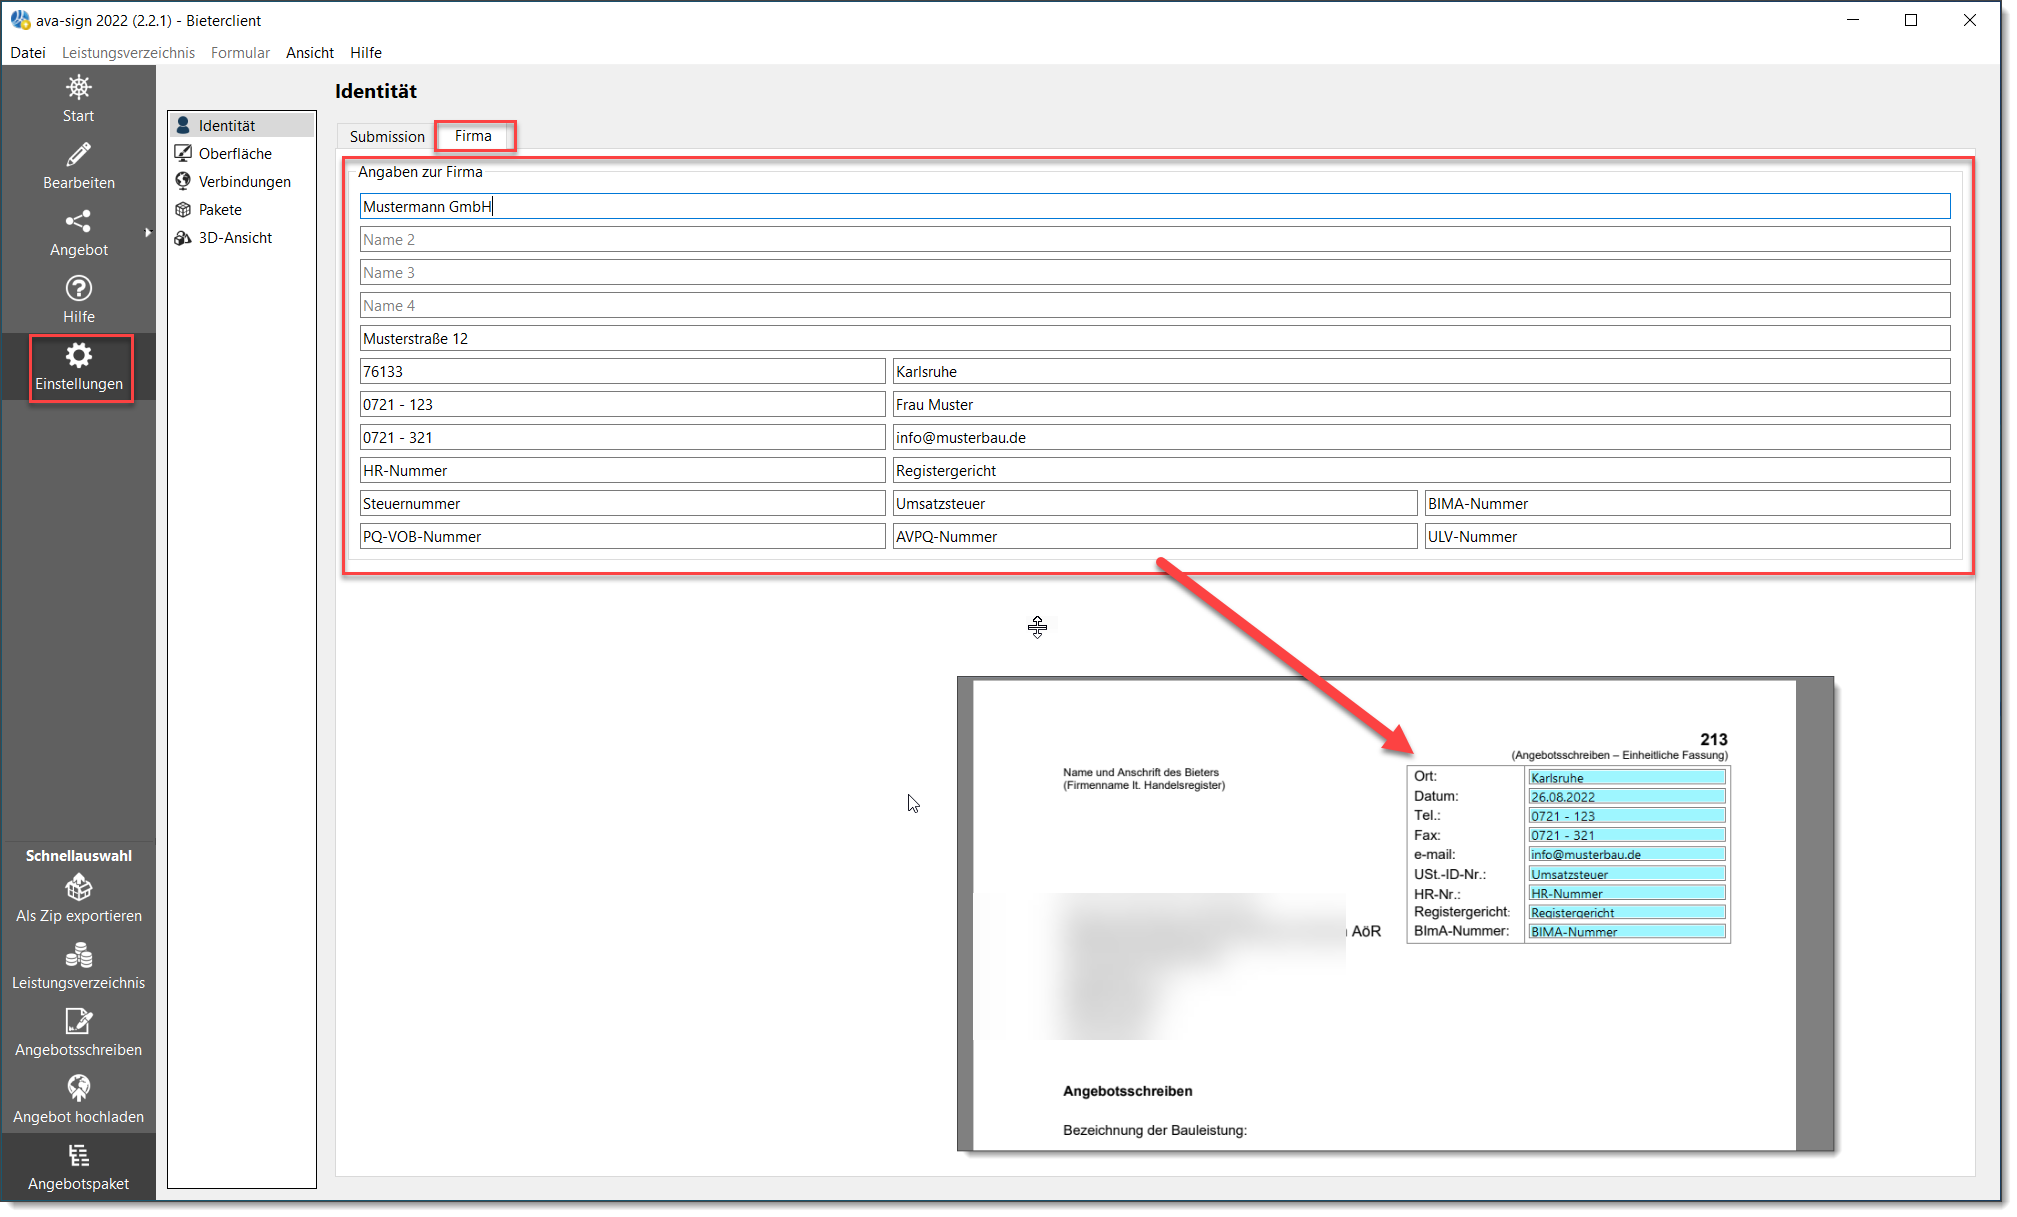
Task: Click the Frau Muster contact field
Action: click(x=1421, y=404)
